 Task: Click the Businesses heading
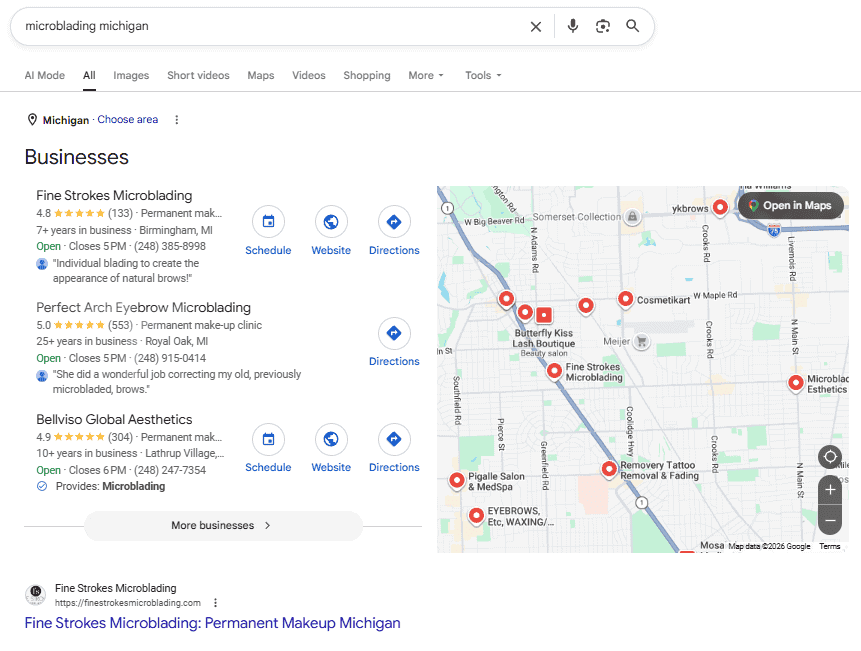(76, 157)
